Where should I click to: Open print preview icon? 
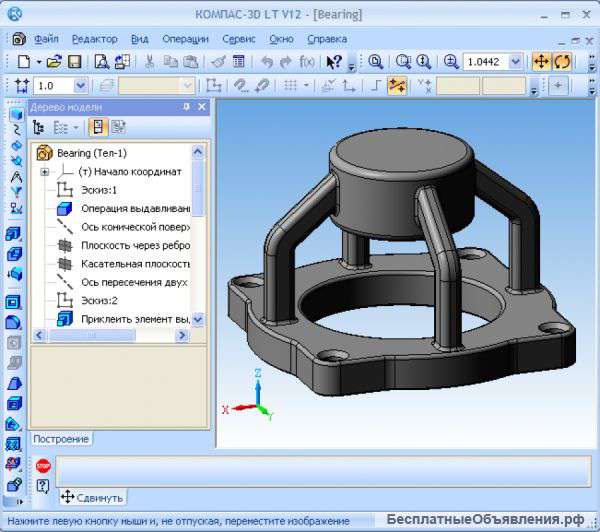pyautogui.click(x=101, y=61)
